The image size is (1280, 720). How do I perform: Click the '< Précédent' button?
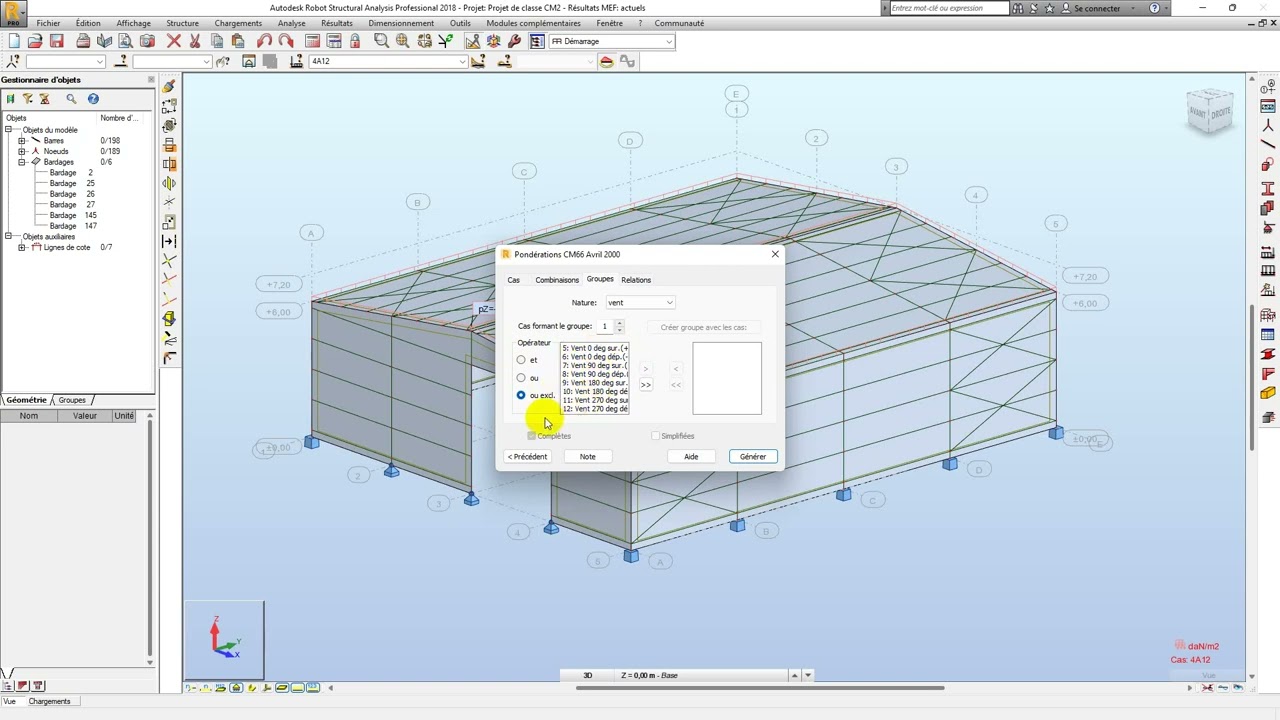point(528,456)
